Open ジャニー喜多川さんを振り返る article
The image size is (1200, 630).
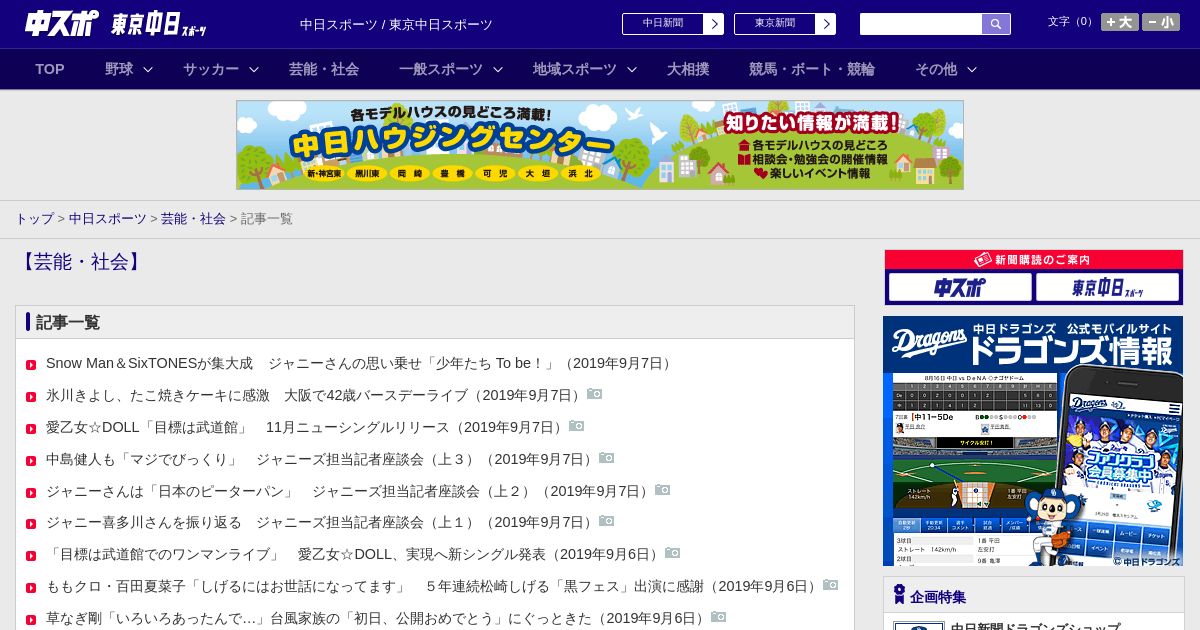click(x=322, y=522)
